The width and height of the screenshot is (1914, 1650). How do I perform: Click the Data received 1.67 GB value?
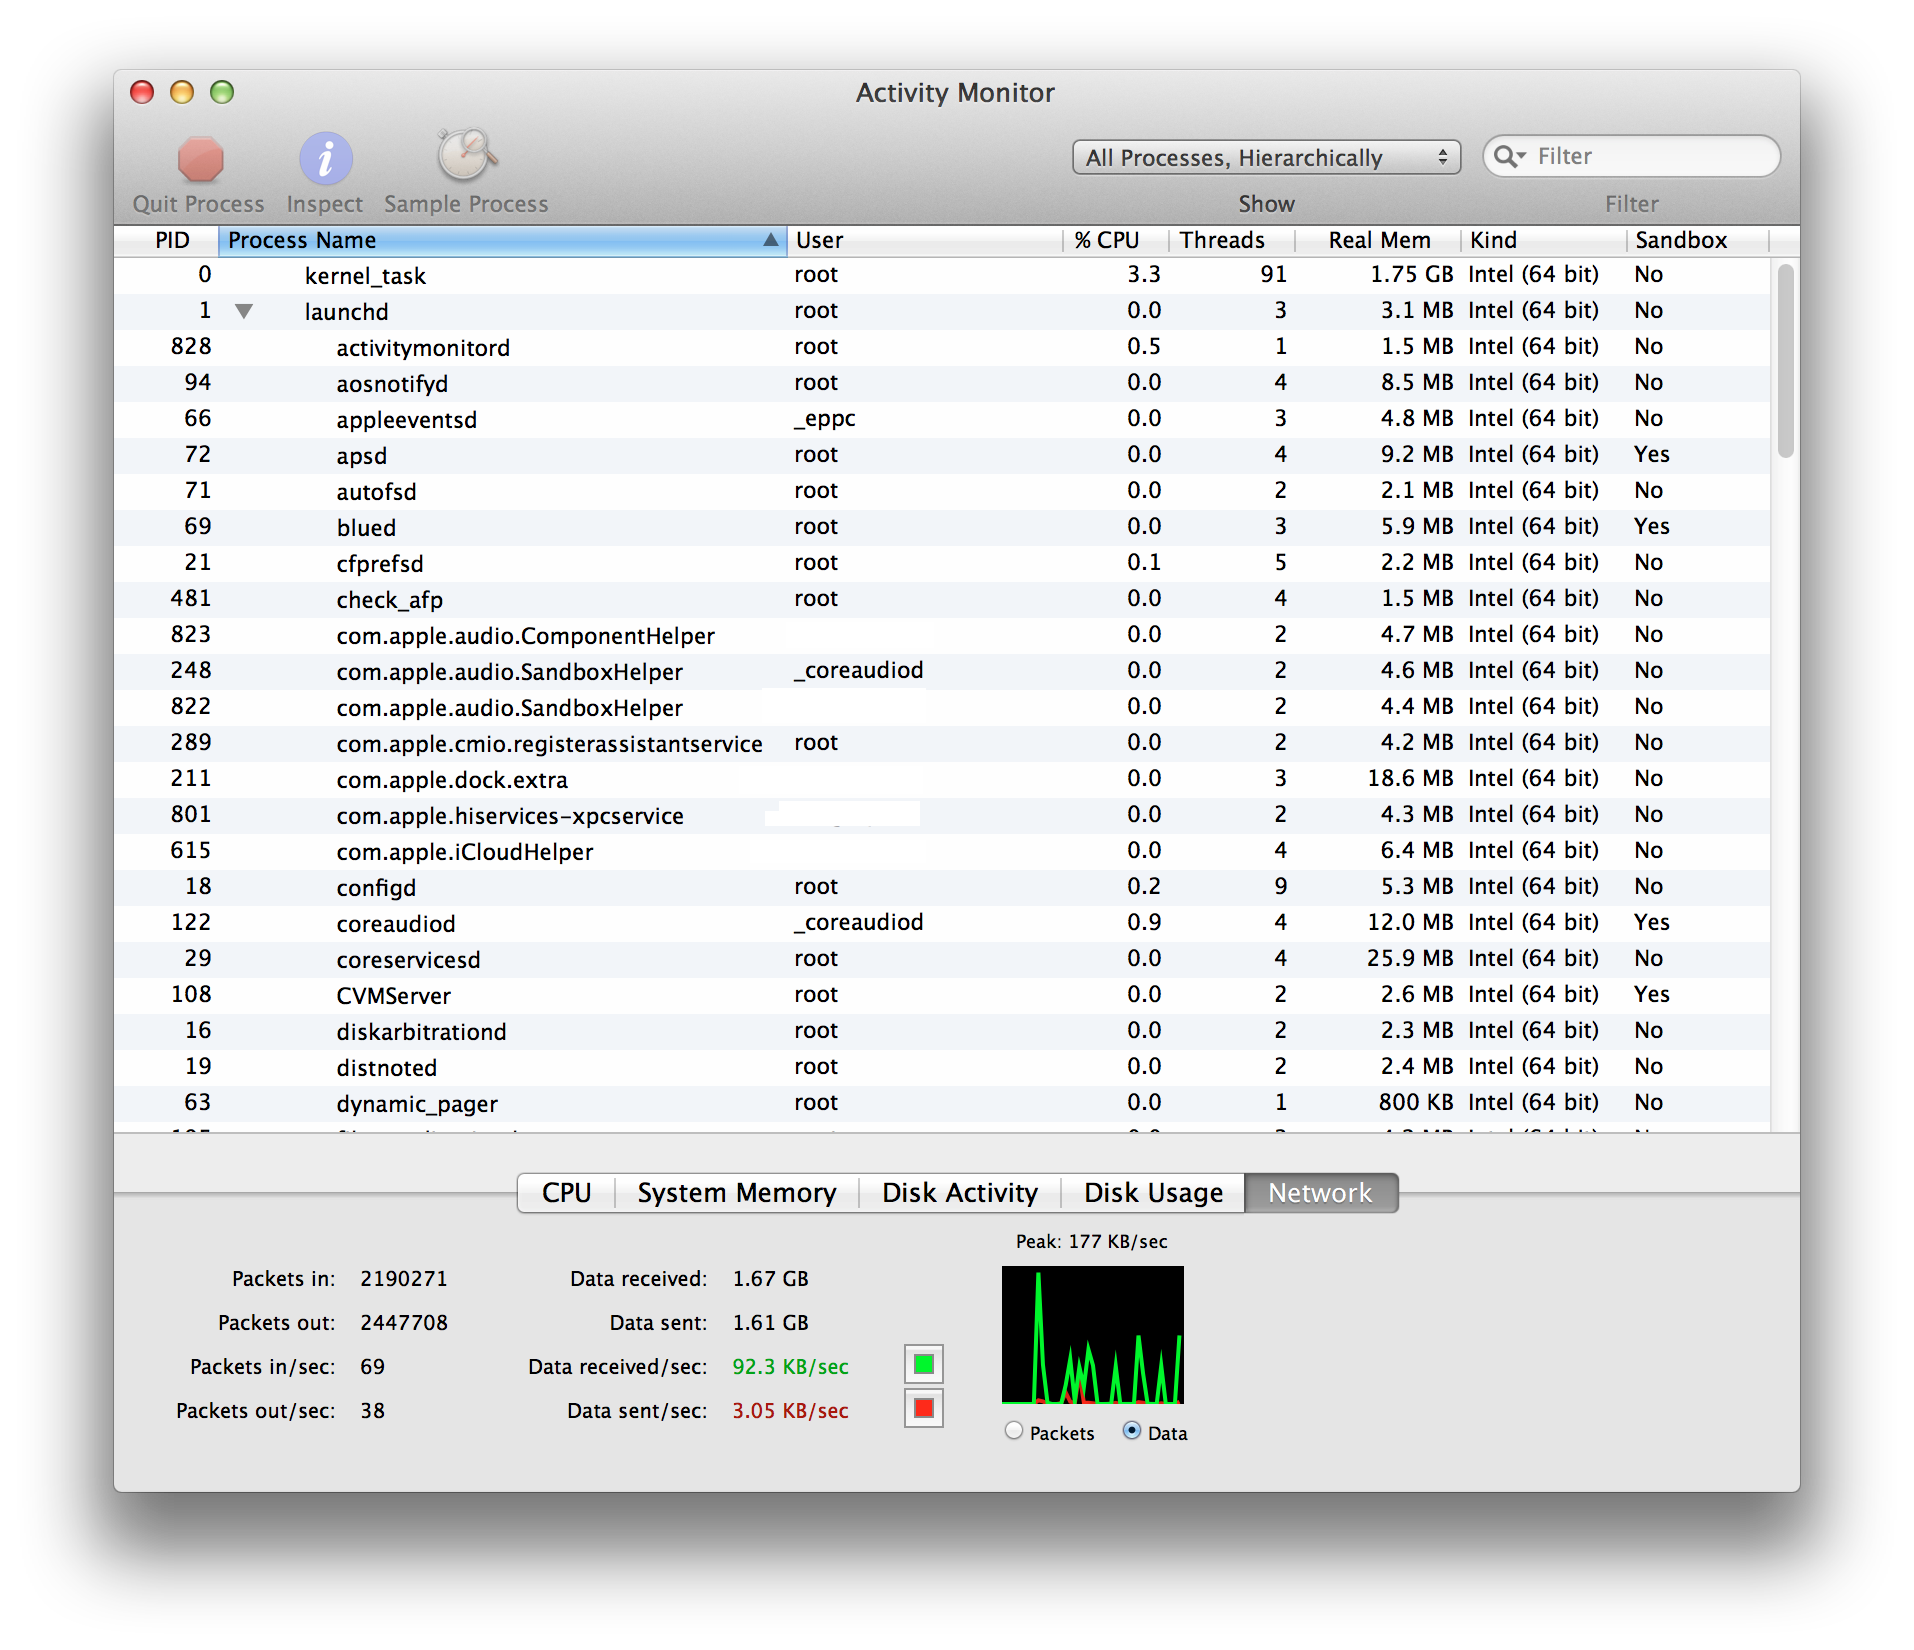pos(770,1278)
